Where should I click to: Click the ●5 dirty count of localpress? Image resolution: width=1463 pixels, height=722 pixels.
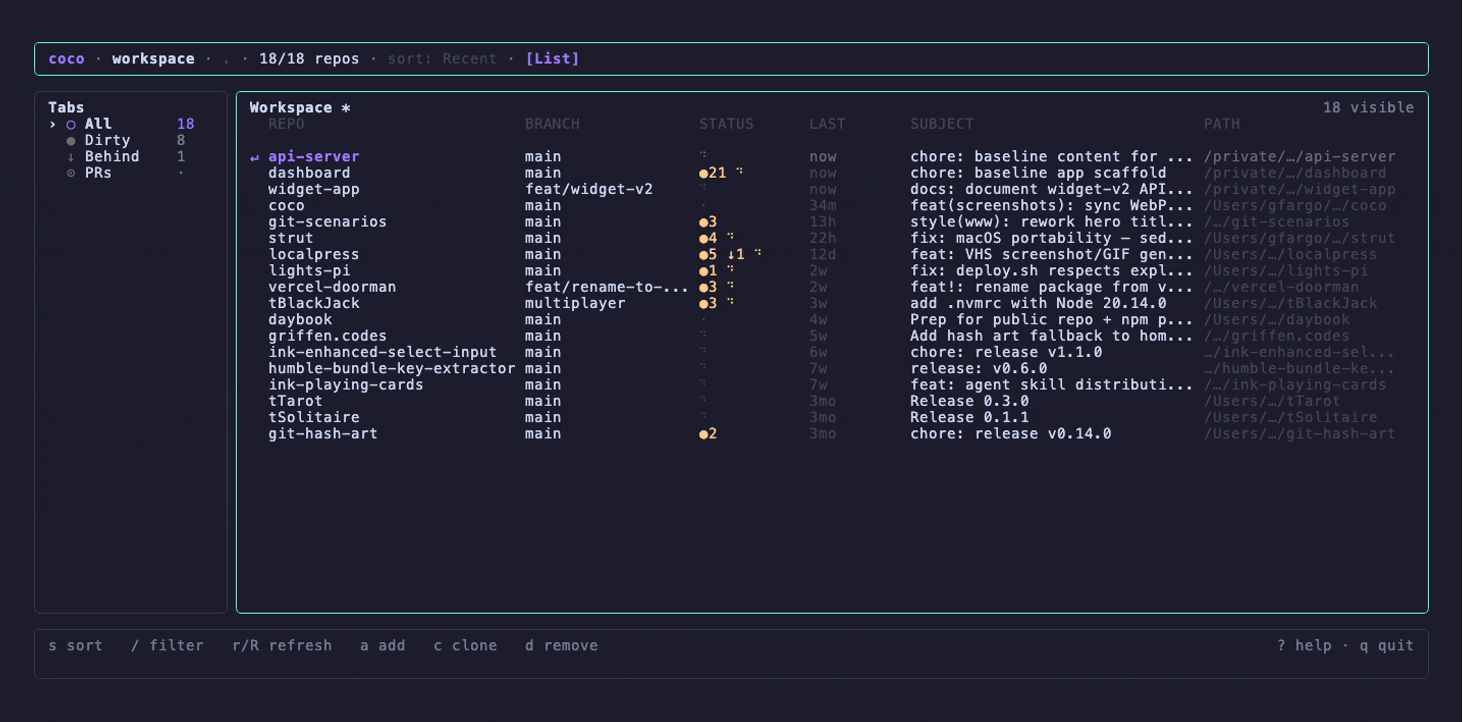coord(708,255)
